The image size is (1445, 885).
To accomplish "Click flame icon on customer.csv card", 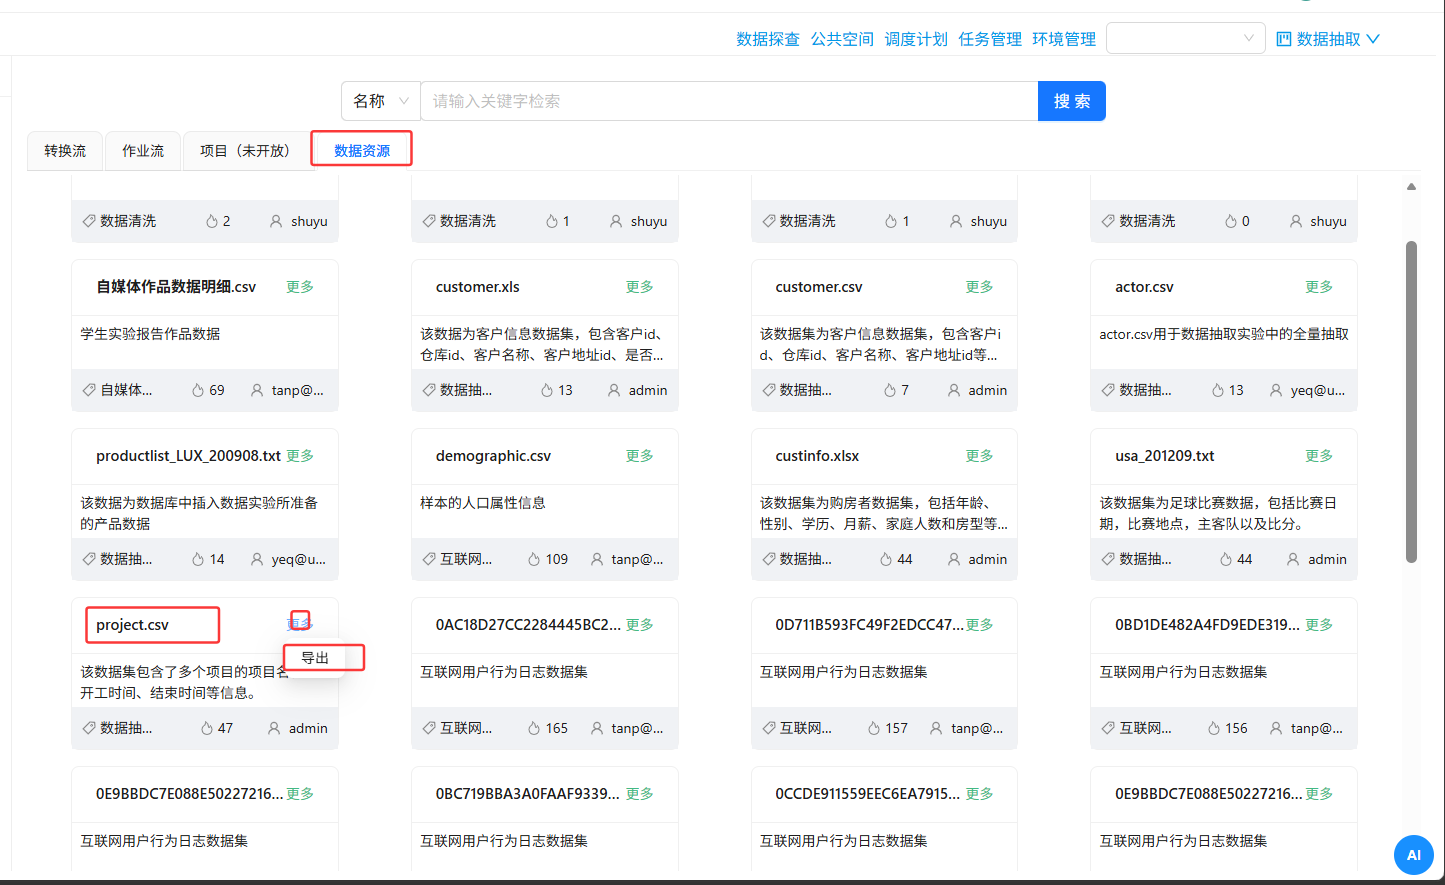I will 890,390.
